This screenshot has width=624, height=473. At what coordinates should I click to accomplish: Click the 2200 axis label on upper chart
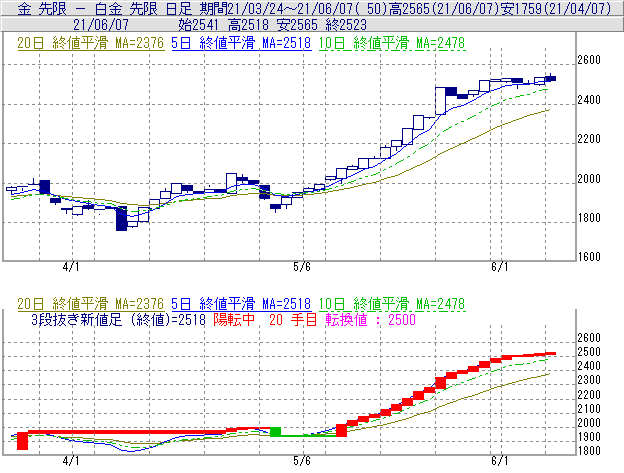click(589, 139)
